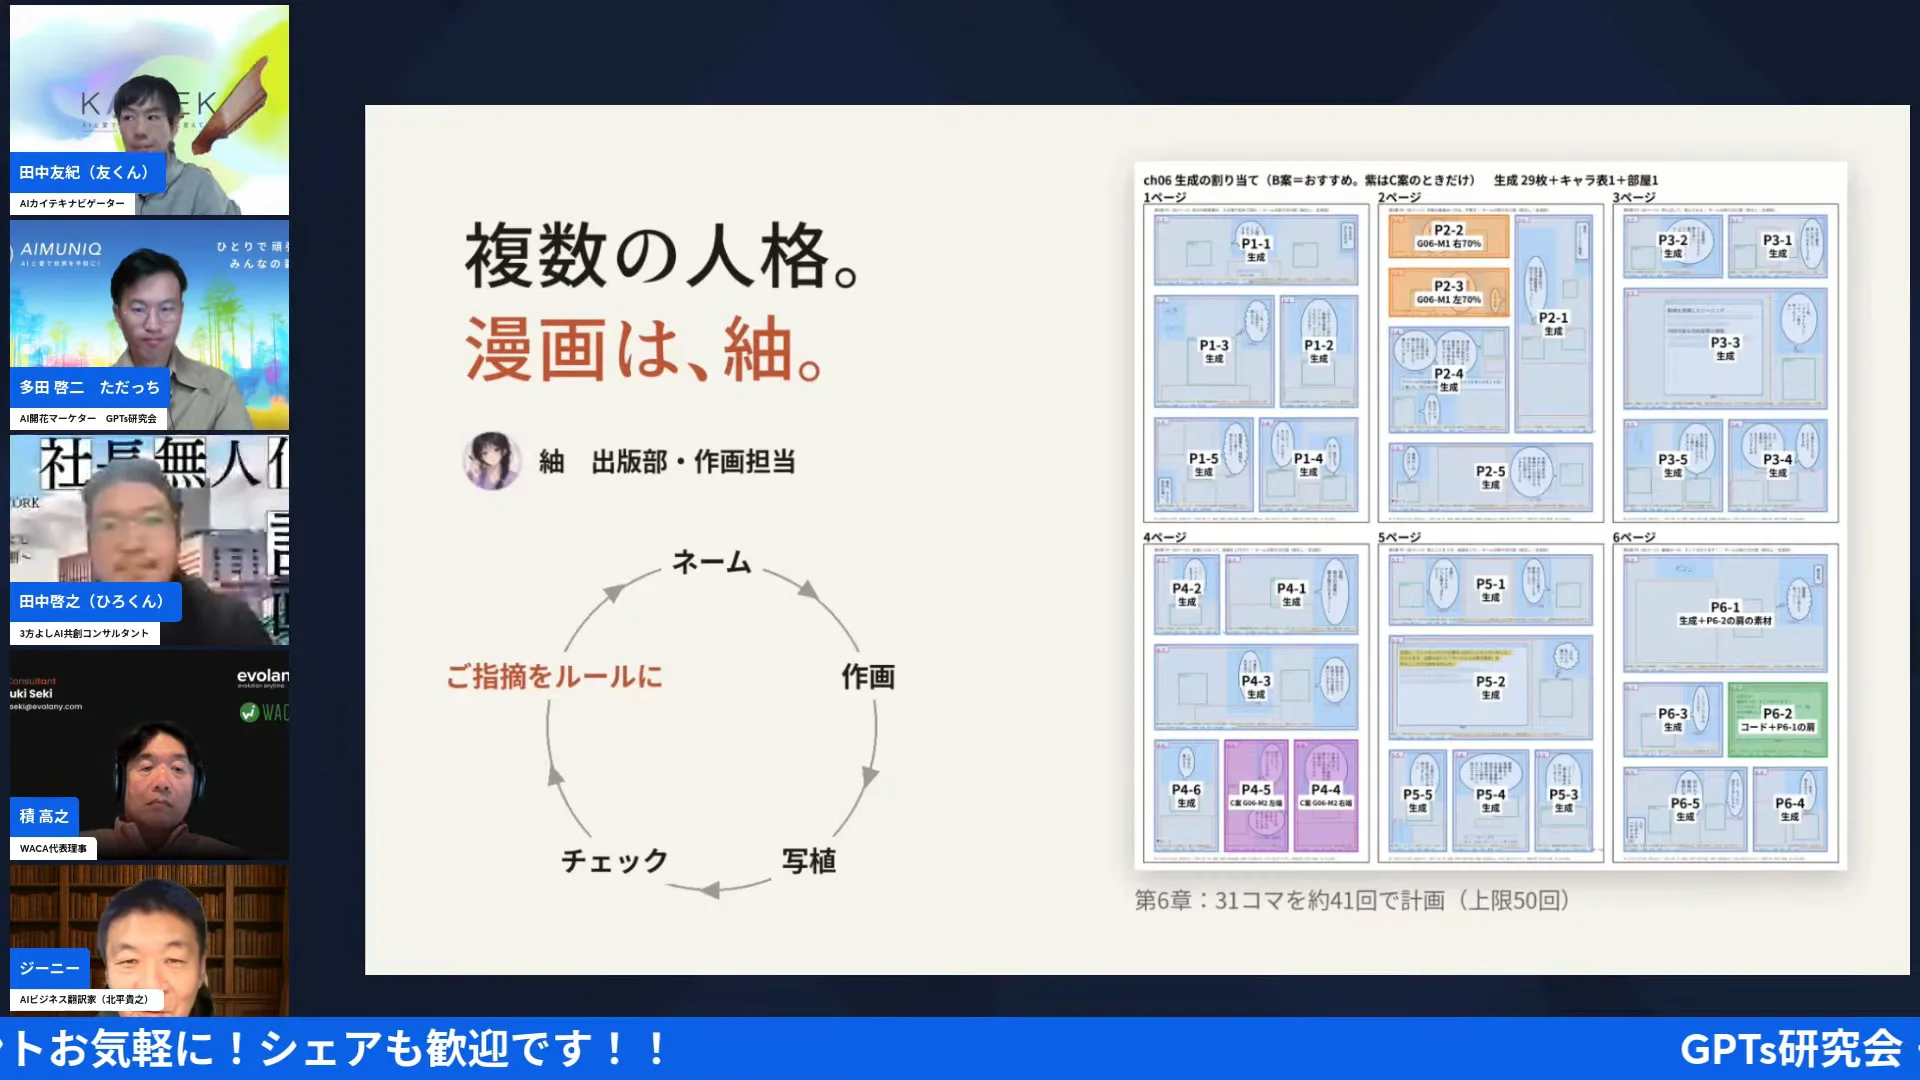Click 出版部・作画担当 label
Image resolution: width=1920 pixels, height=1080 pixels.
(694, 462)
